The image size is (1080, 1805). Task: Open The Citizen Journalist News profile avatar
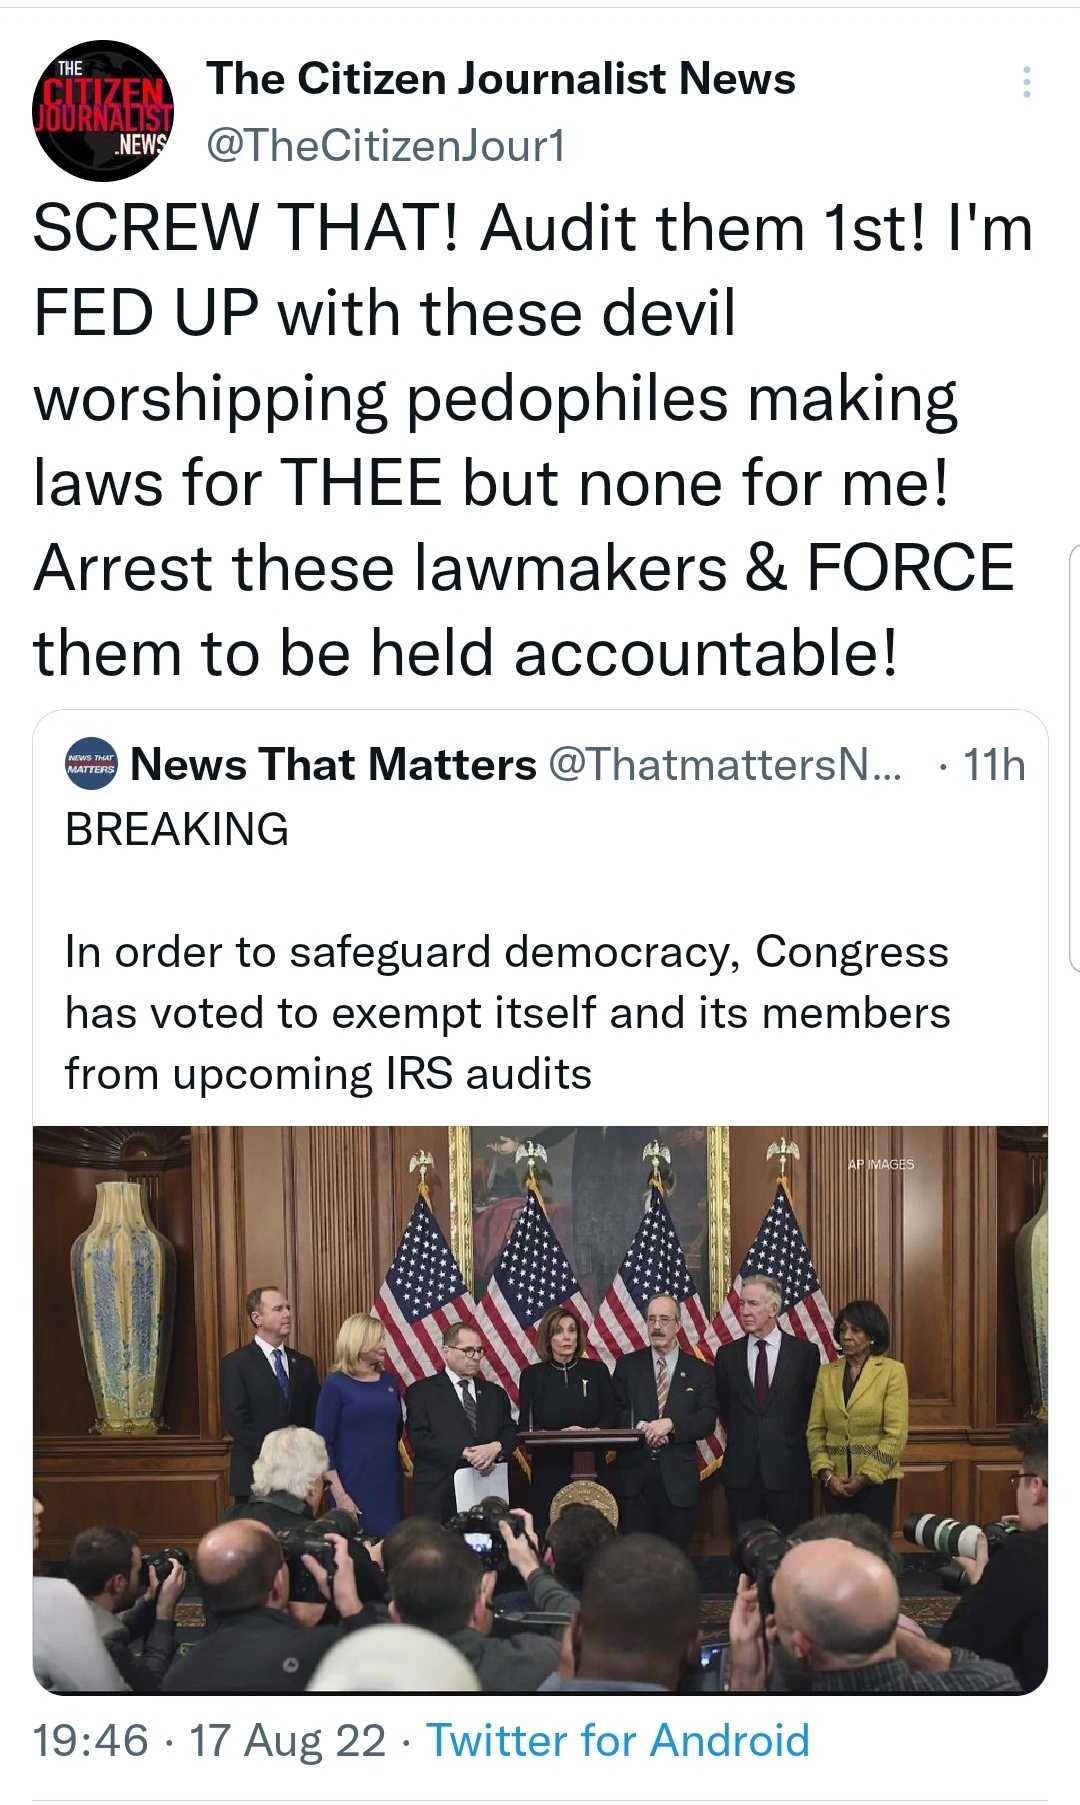click(x=103, y=110)
